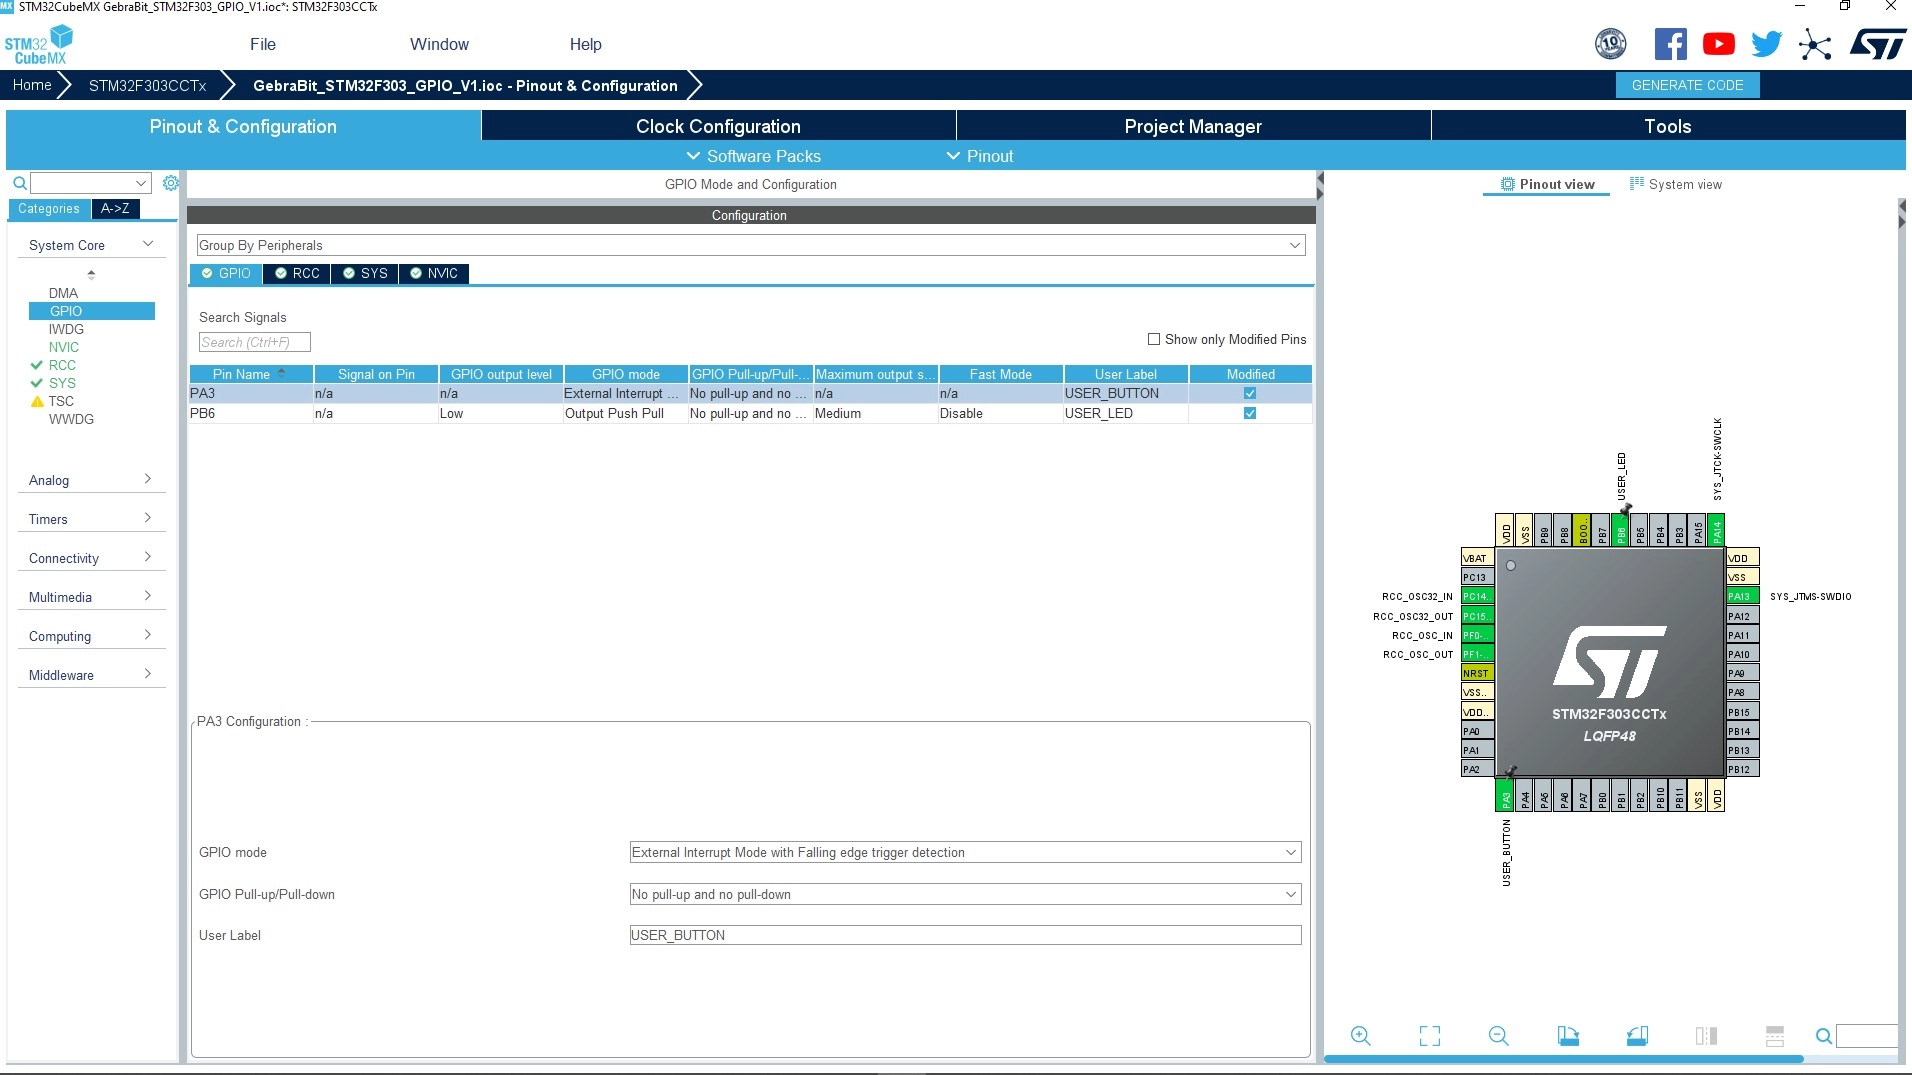This screenshot has height=1075, width=1912.
Task: Open the File menu
Action: click(263, 44)
